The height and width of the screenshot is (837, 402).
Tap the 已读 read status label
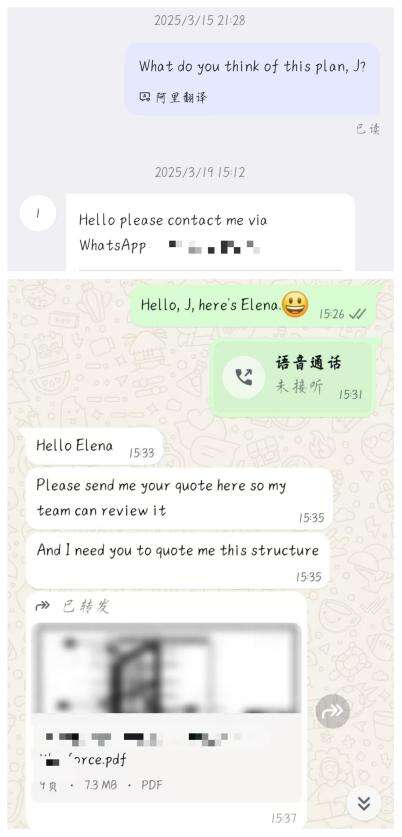(368, 129)
